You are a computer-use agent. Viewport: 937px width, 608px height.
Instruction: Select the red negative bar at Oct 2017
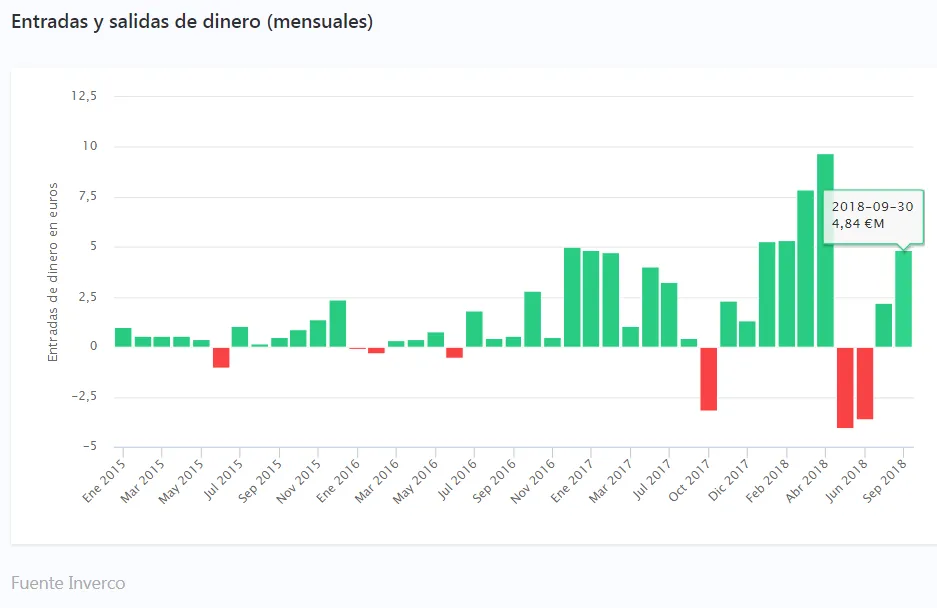(708, 378)
